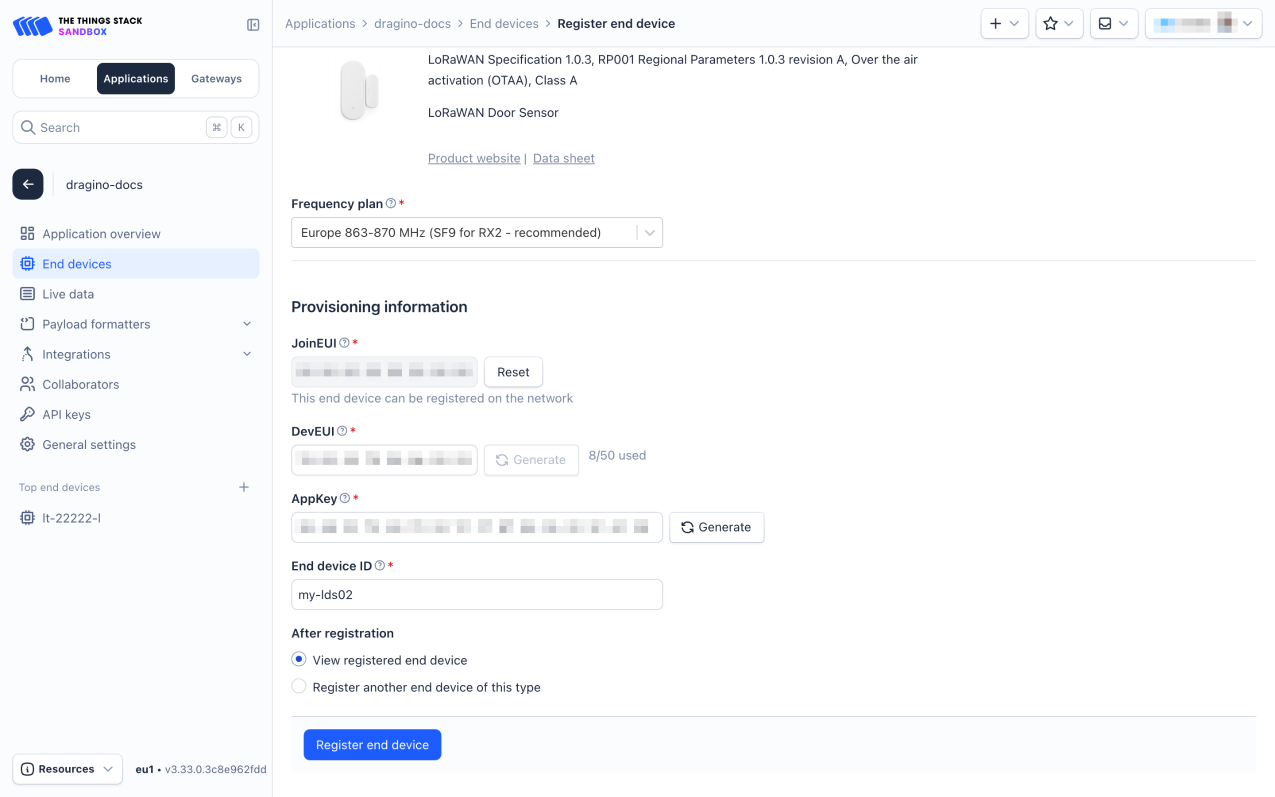Switch to the Home tab

pyautogui.click(x=55, y=78)
